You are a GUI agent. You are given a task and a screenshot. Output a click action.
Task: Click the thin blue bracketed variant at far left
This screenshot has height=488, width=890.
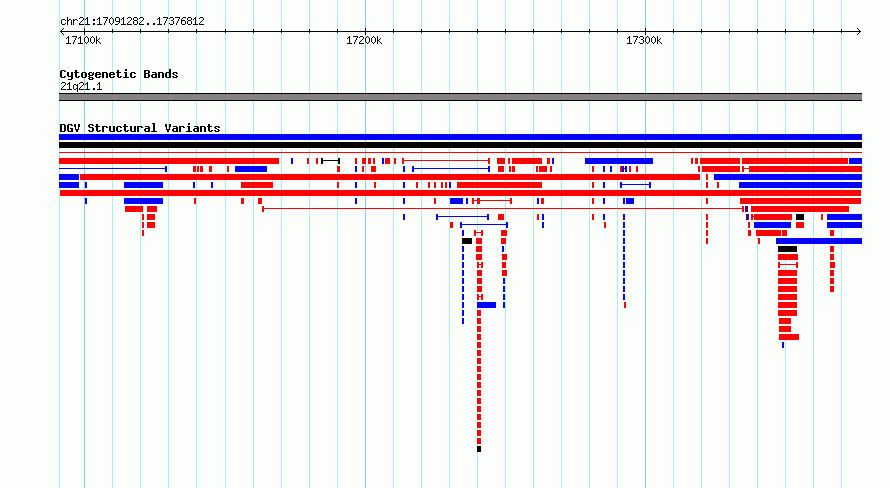pos(113,169)
